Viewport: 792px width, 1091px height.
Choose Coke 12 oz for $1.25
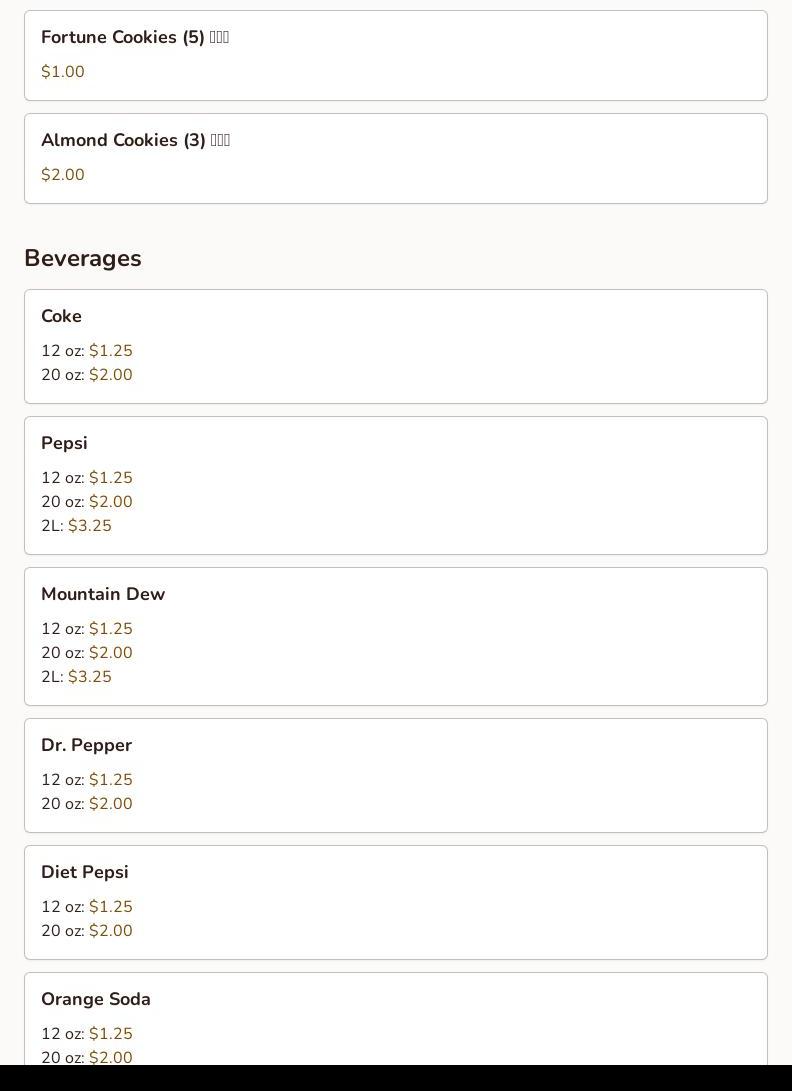point(110,351)
